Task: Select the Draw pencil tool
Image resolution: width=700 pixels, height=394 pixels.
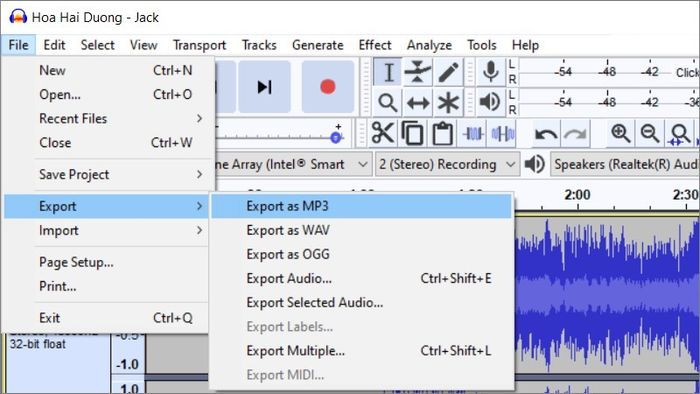Action: click(x=448, y=72)
